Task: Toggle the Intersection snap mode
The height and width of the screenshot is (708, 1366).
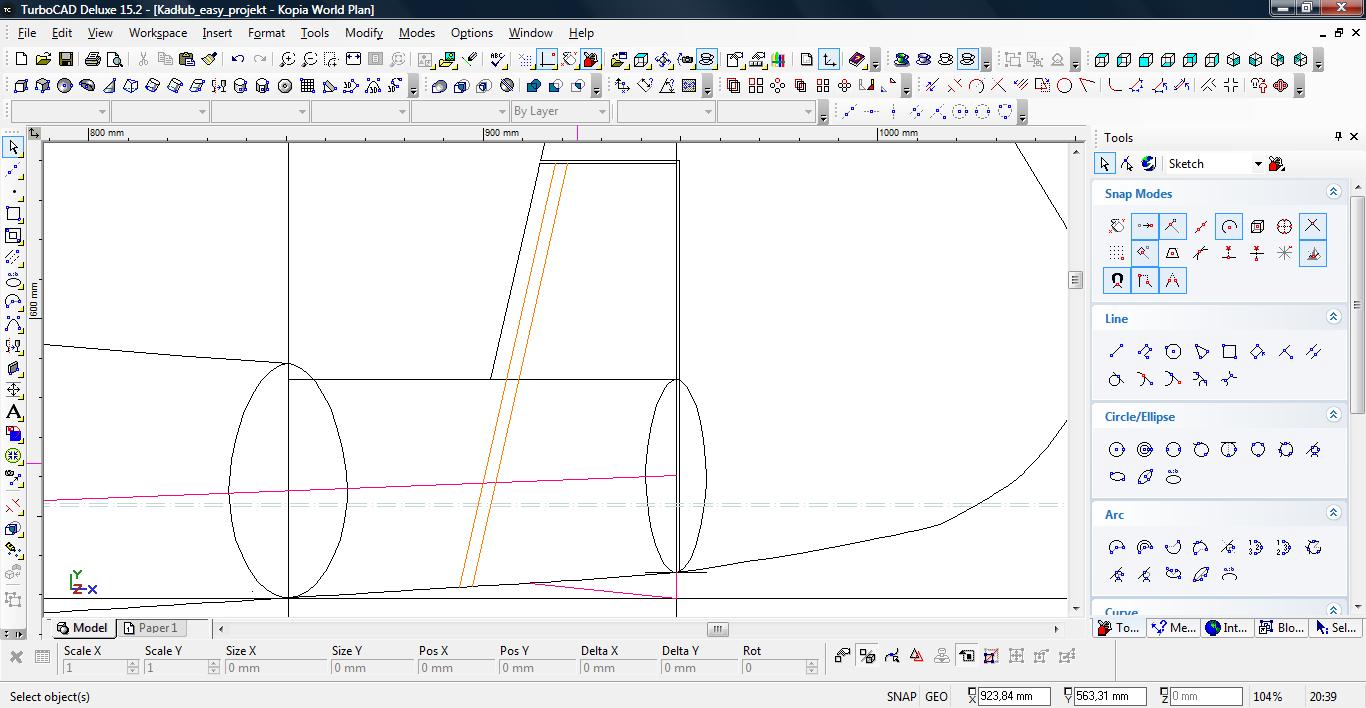Action: [1312, 226]
